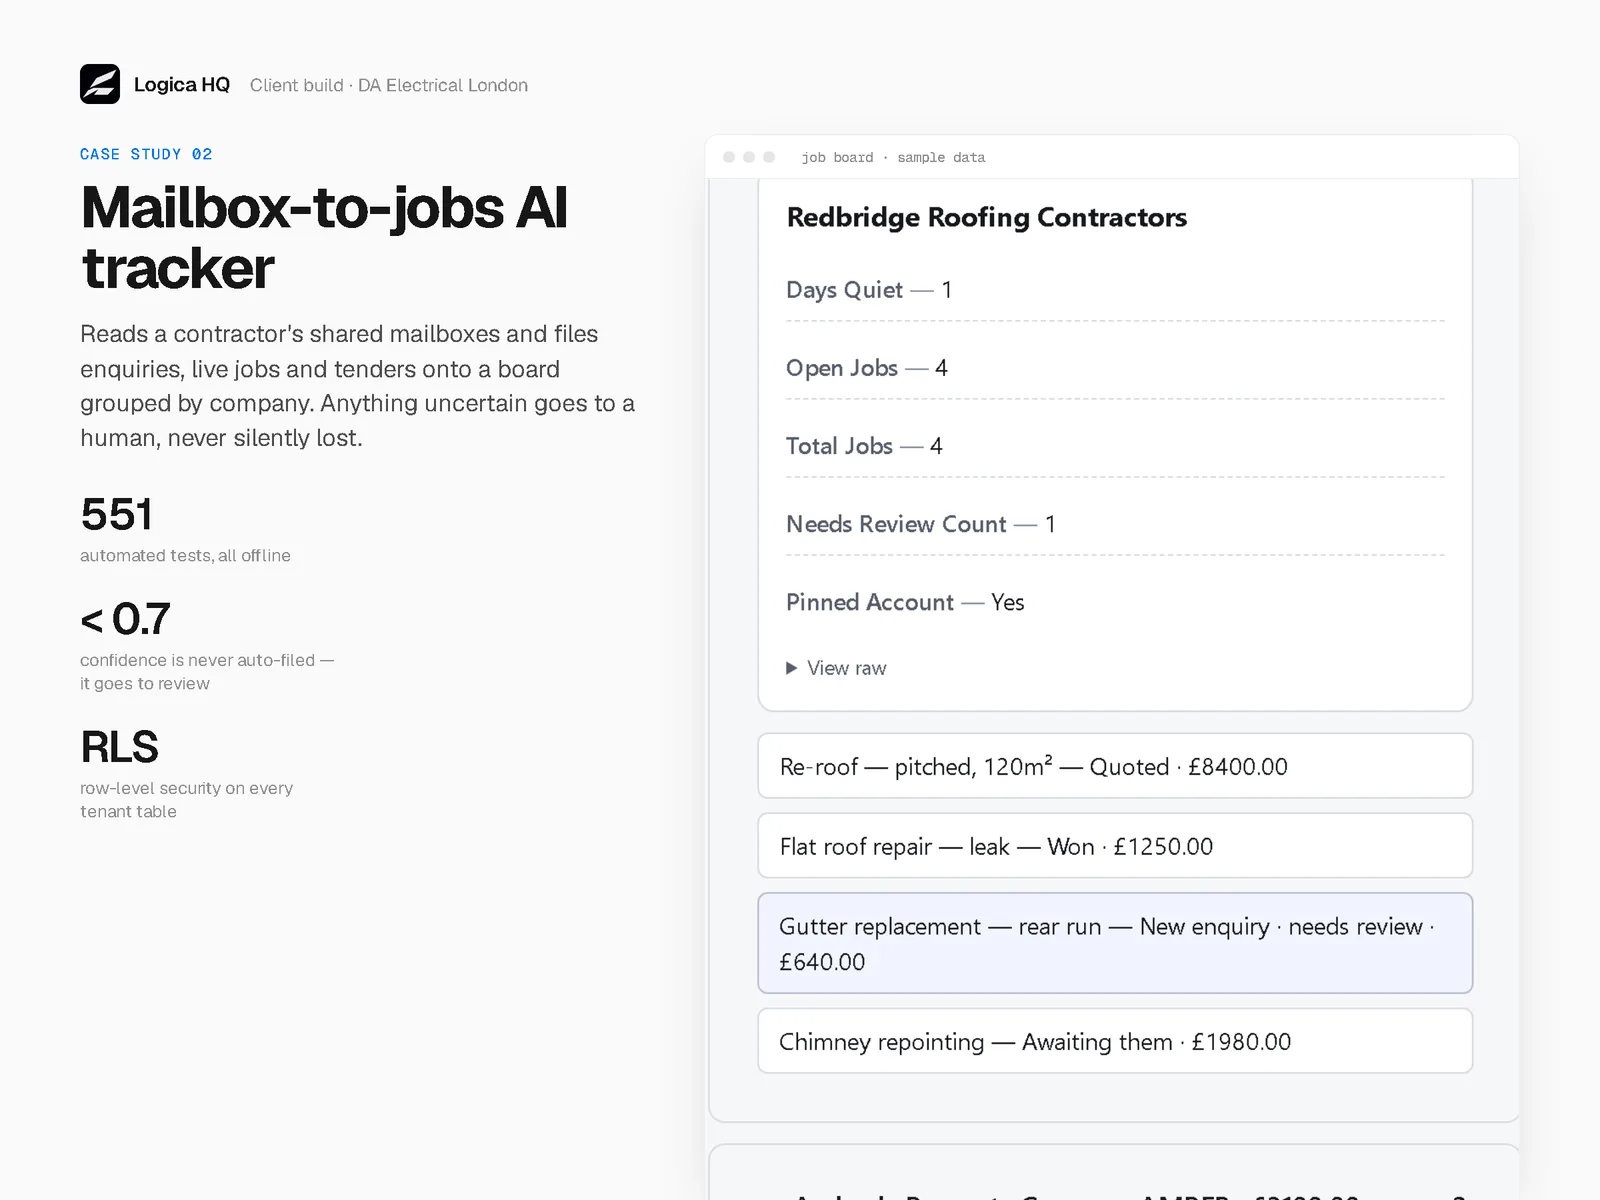1600x1200 pixels.
Task: Open the Re-roof pitched 120m² job row
Action: click(x=1115, y=766)
